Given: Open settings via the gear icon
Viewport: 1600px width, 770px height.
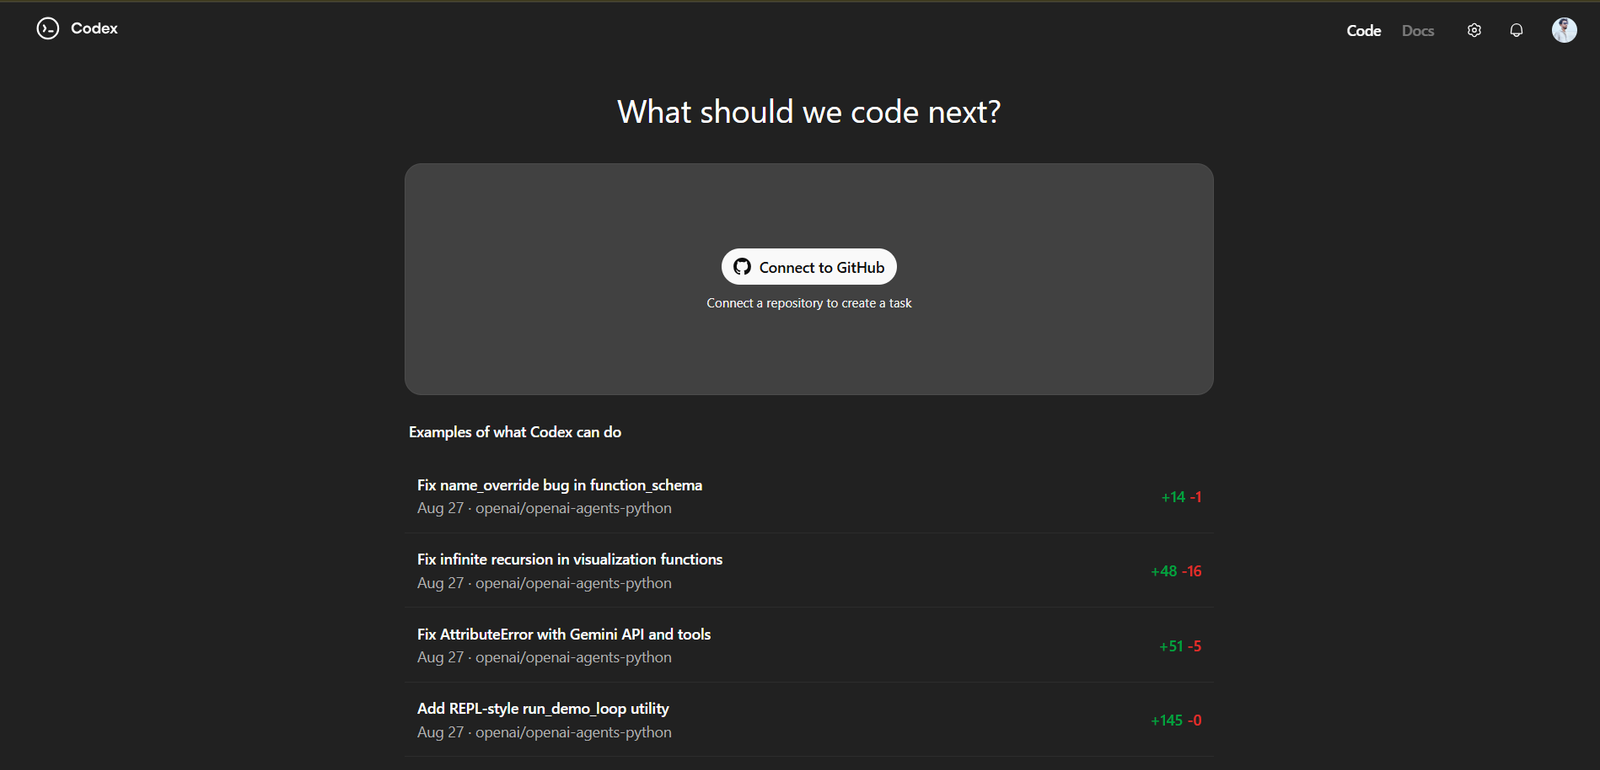Looking at the screenshot, I should [1474, 31].
